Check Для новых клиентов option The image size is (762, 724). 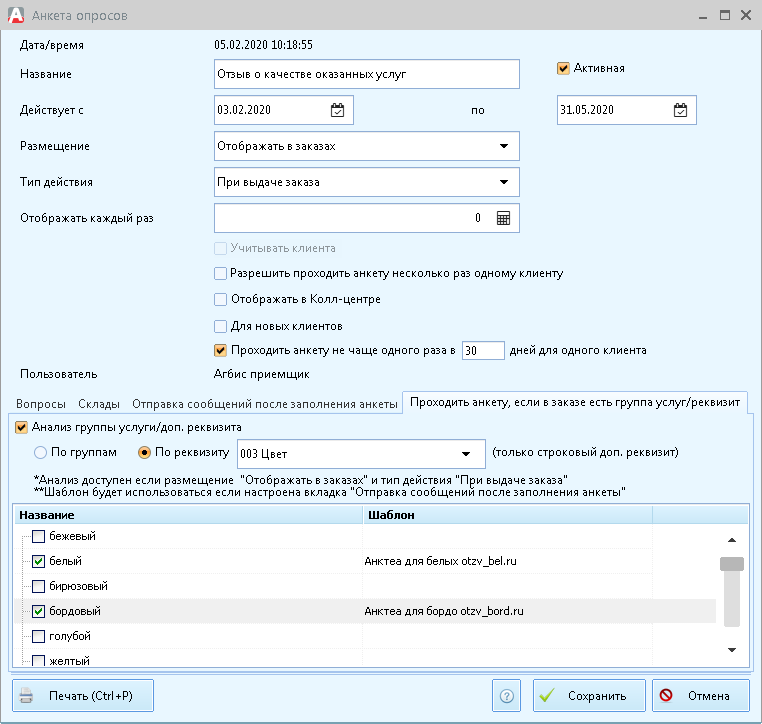(220, 326)
